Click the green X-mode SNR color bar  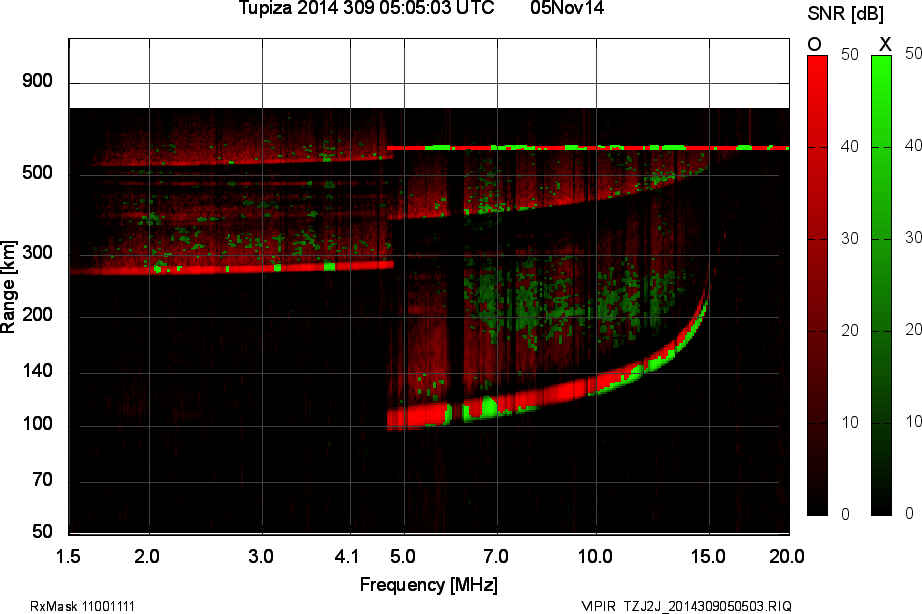pos(881,285)
